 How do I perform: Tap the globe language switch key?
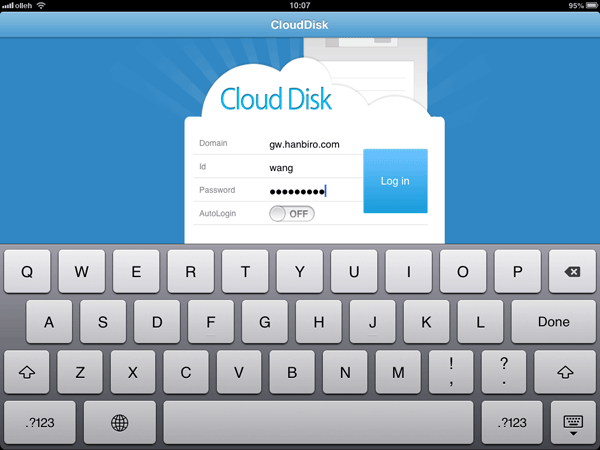pos(120,423)
